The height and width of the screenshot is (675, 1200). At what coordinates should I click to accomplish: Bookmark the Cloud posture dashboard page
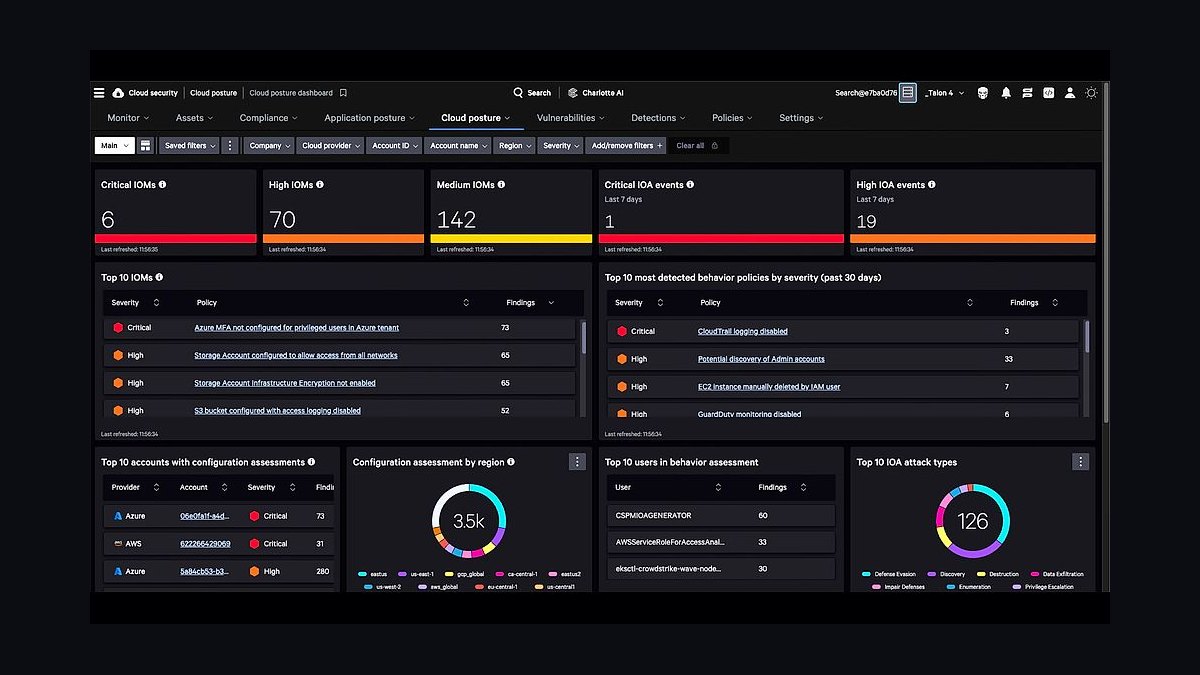coord(343,93)
